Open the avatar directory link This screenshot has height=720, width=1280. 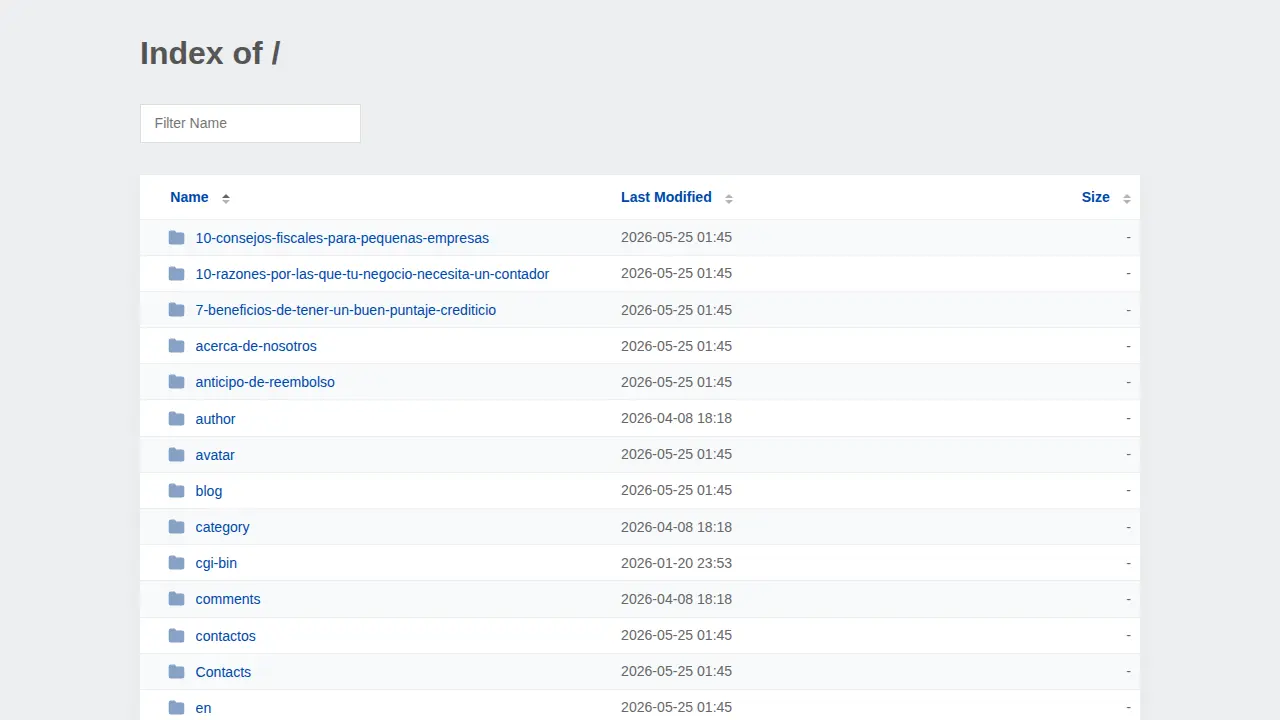click(x=215, y=455)
